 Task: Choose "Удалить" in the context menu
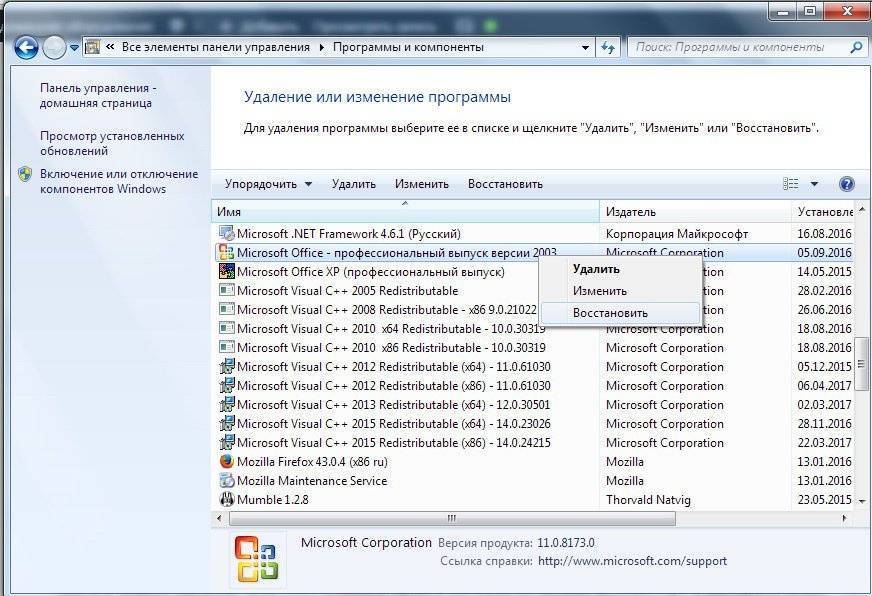(x=596, y=269)
